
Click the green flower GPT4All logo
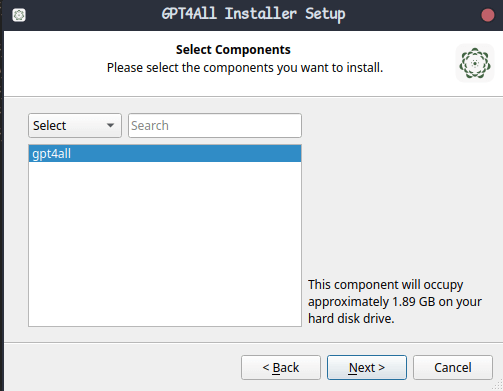tap(475, 63)
